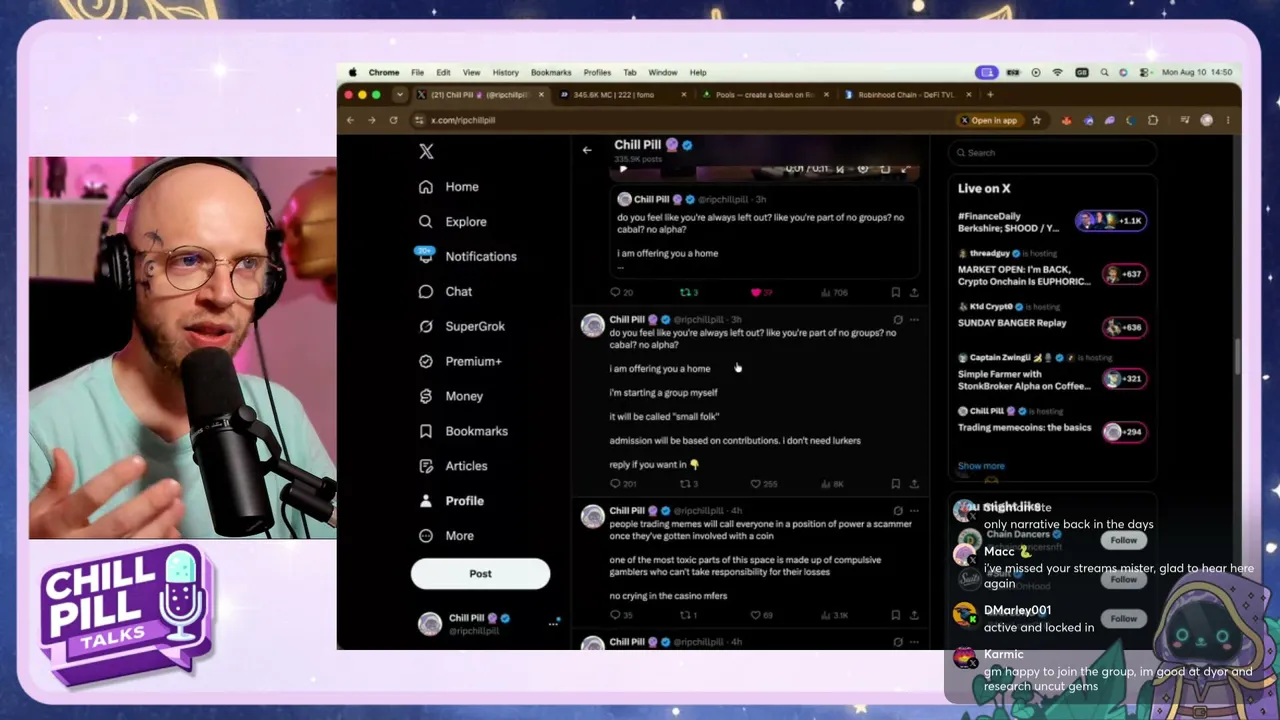Viewport: 1280px width, 720px height.
Task: Repost the 'small folk' post
Action: pos(689,484)
